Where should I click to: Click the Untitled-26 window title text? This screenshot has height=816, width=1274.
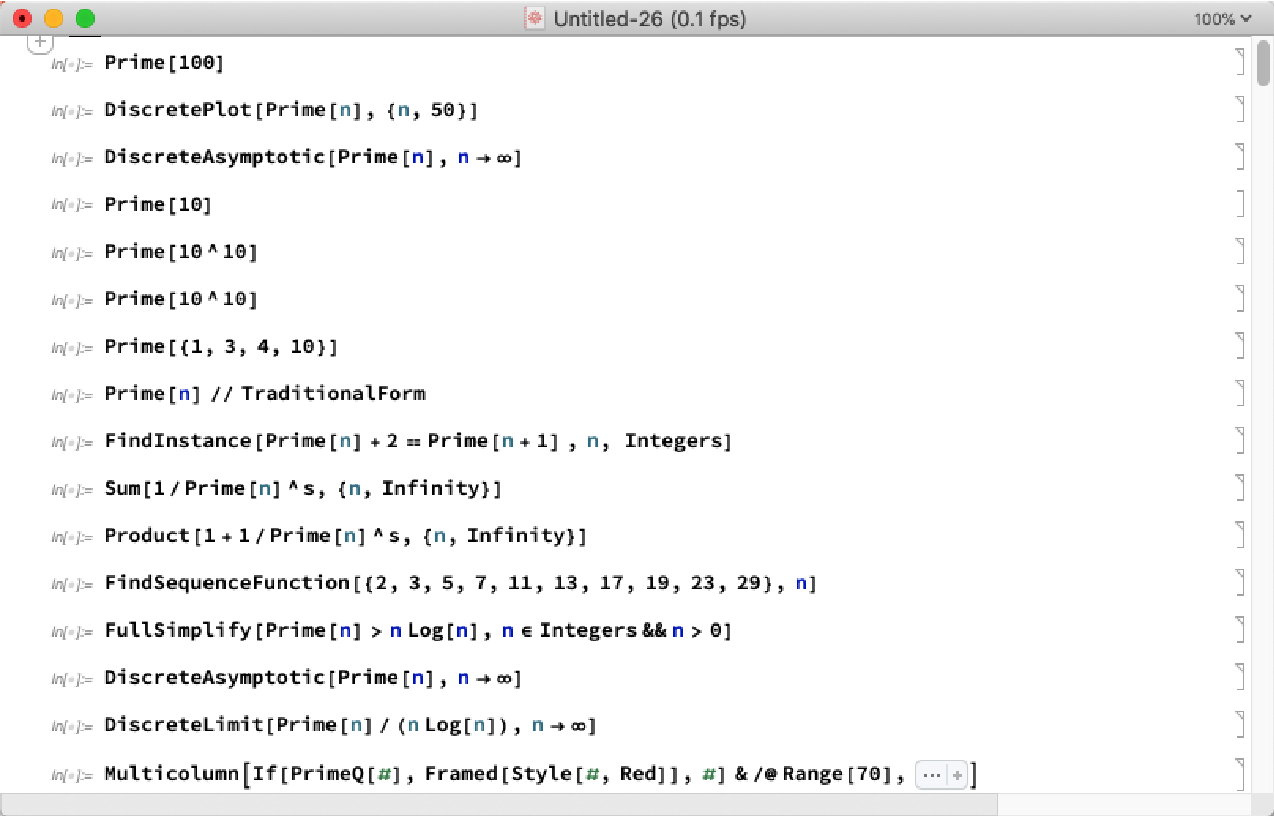click(x=650, y=19)
